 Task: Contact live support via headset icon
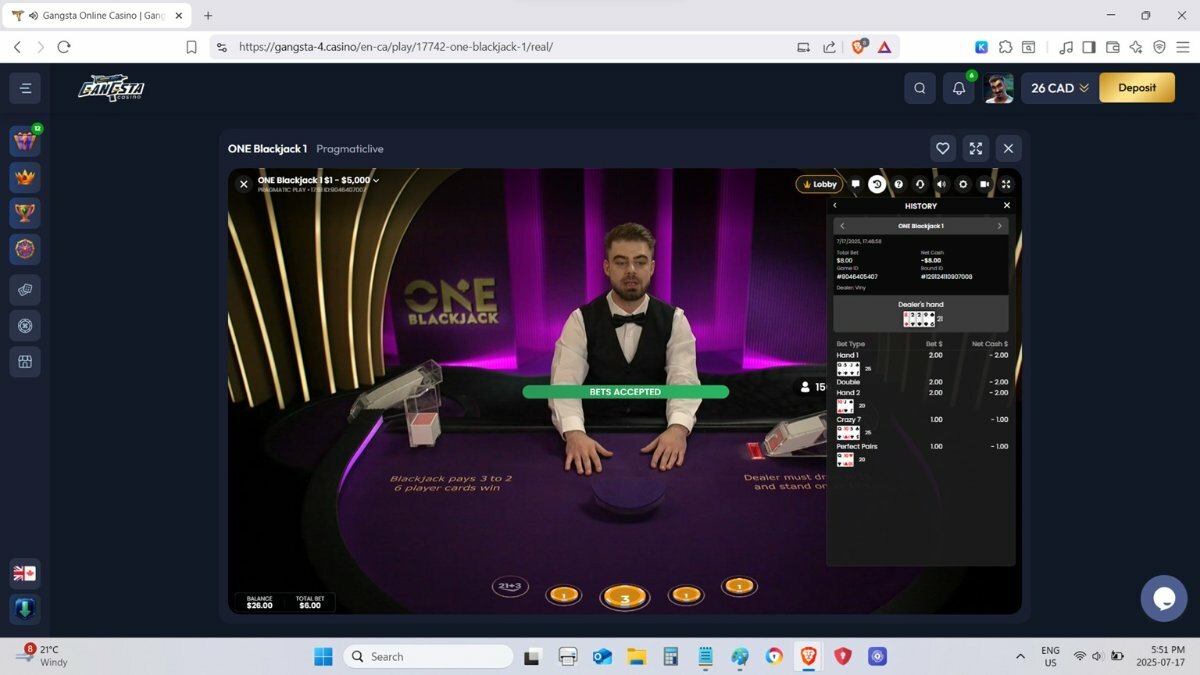coord(920,184)
